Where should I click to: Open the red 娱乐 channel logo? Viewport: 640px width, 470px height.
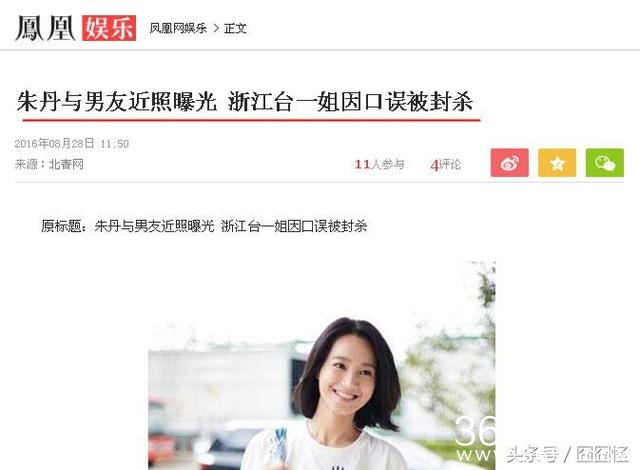(109, 28)
